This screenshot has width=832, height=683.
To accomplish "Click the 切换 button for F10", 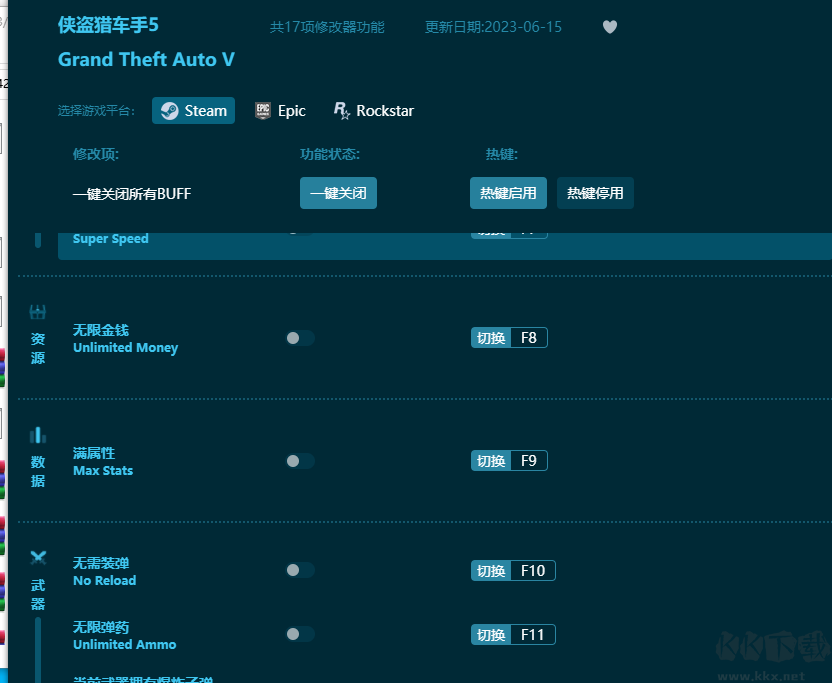I will tap(491, 570).
